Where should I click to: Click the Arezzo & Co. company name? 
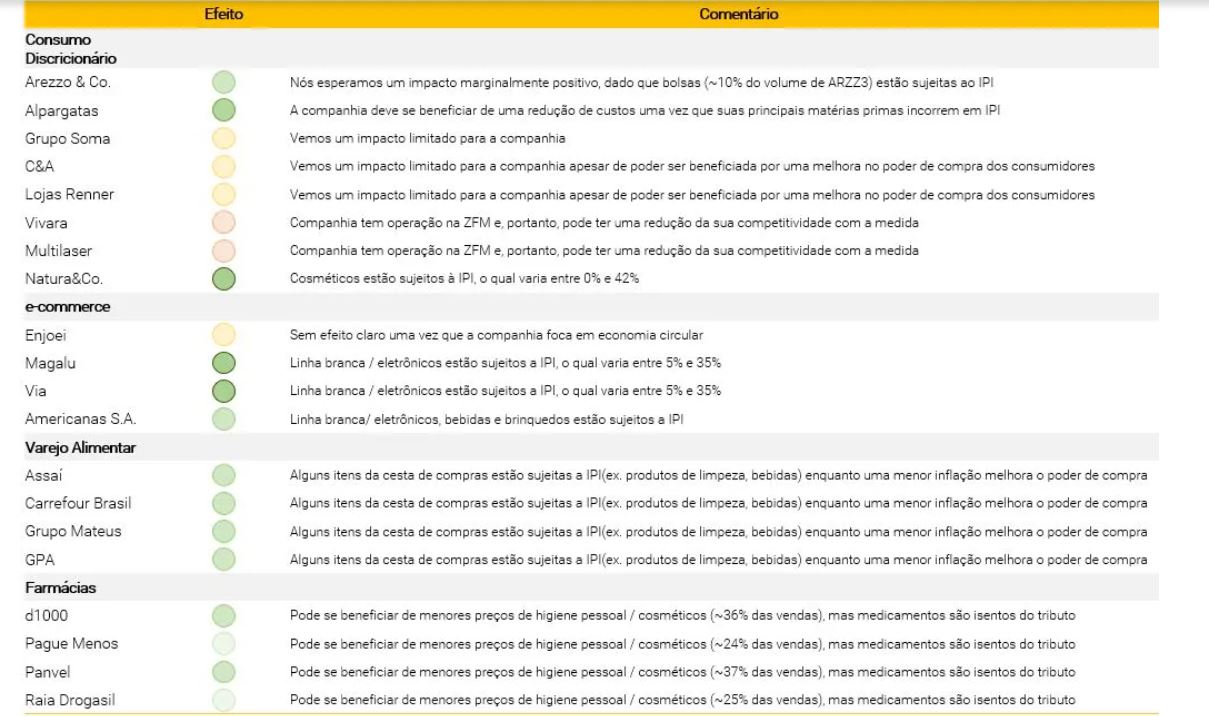pyautogui.click(x=68, y=82)
